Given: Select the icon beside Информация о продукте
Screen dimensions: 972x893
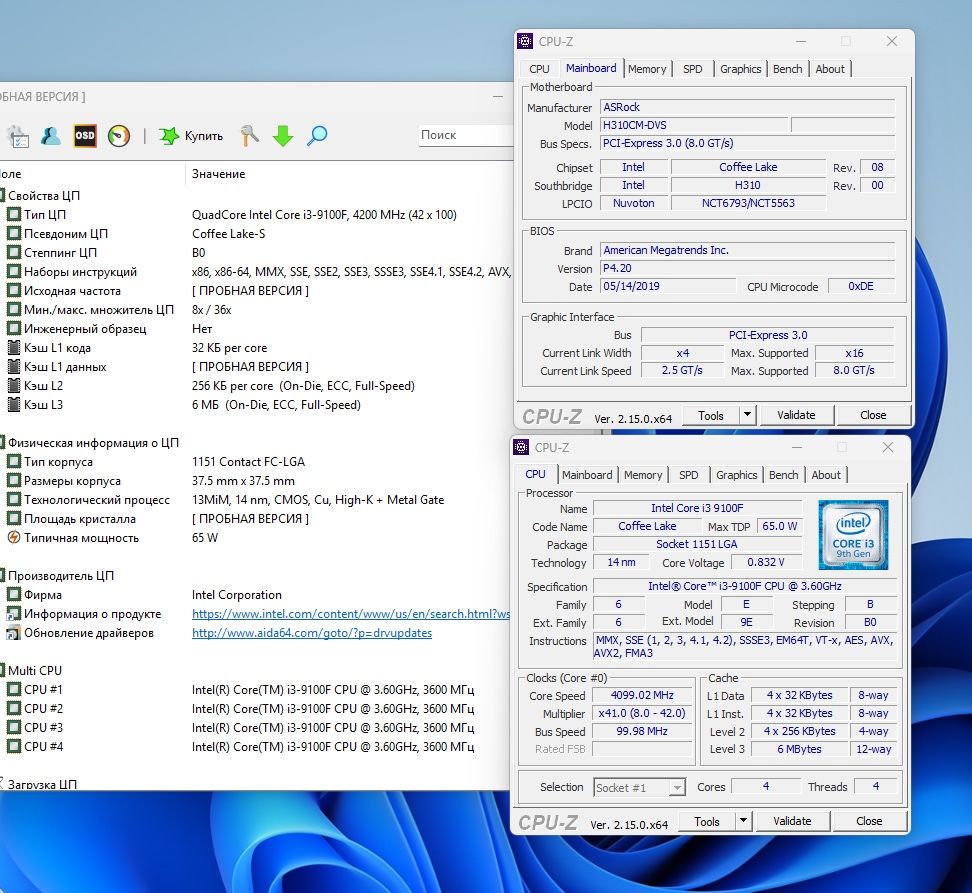Looking at the screenshot, I should click(x=14, y=614).
